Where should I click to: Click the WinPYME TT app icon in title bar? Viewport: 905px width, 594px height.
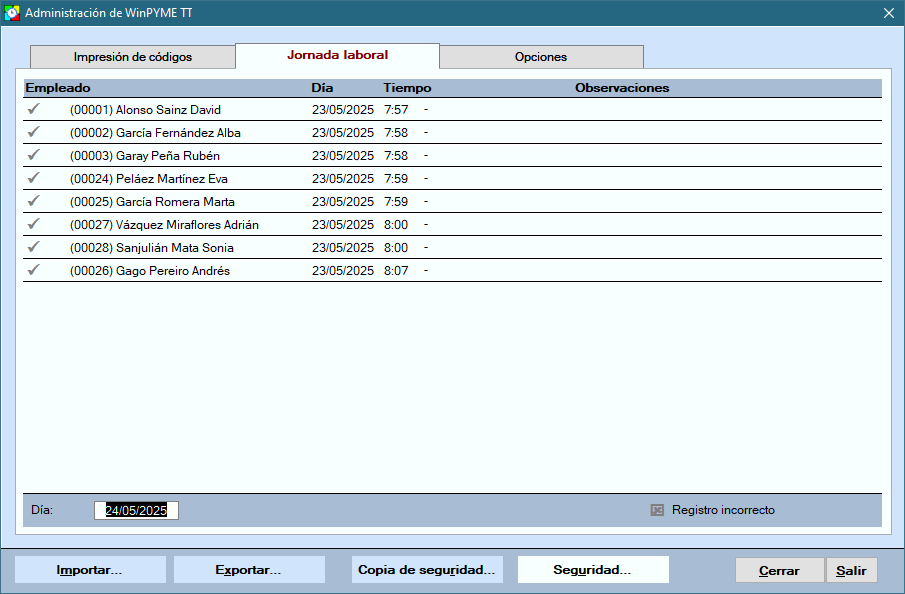pos(12,13)
